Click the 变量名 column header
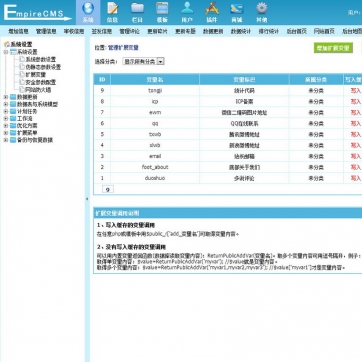362x362 pixels. [155, 80]
